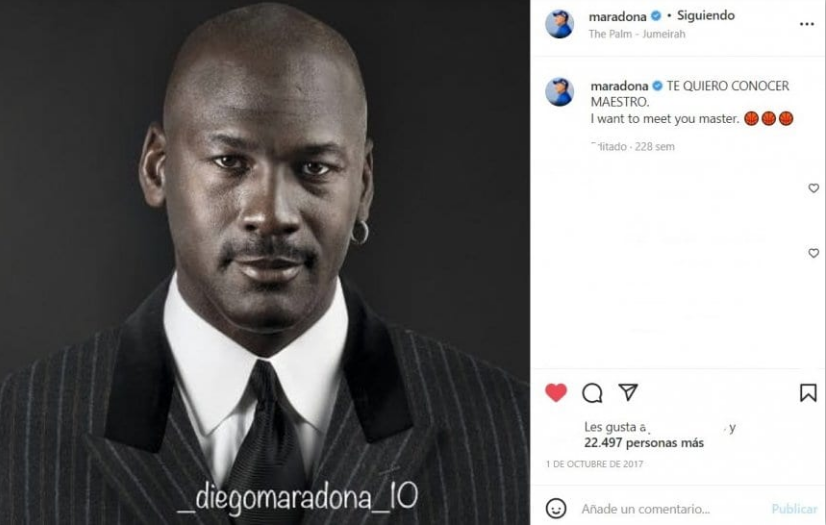
Task: Open the maradona profile picture in header
Action: tap(559, 24)
